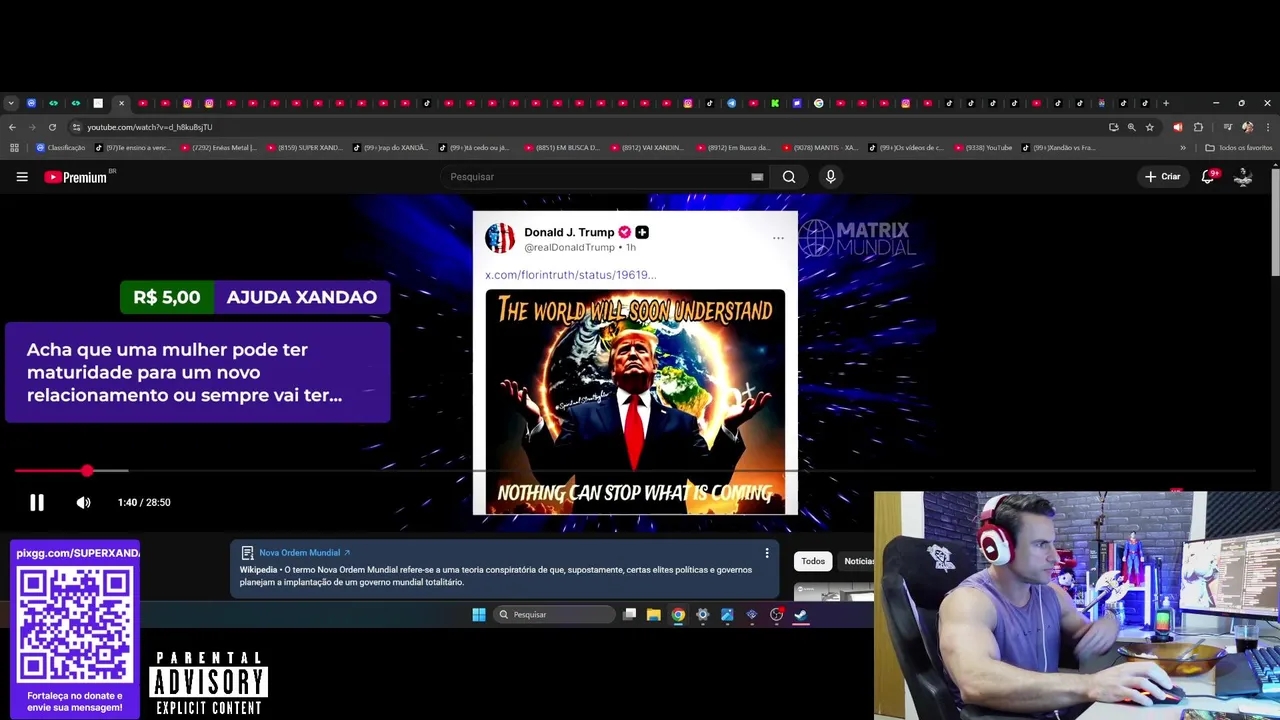Image resolution: width=1280 pixels, height=720 pixels.
Task: Select the Notícias filter chip
Action: point(858,561)
